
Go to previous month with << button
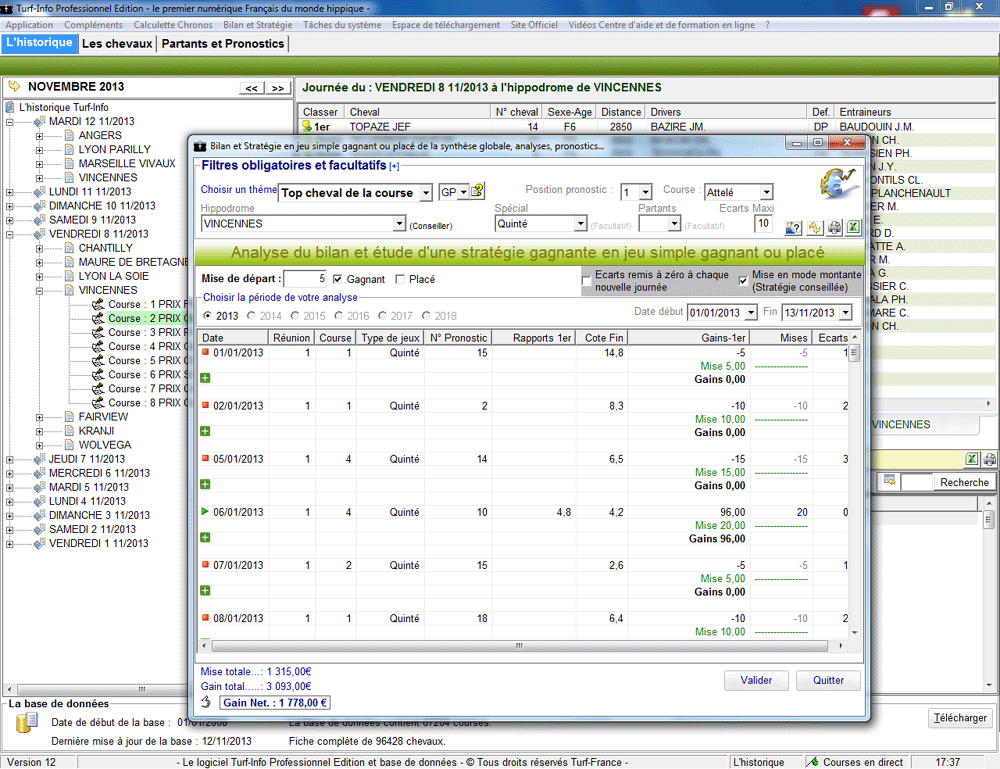coord(252,88)
